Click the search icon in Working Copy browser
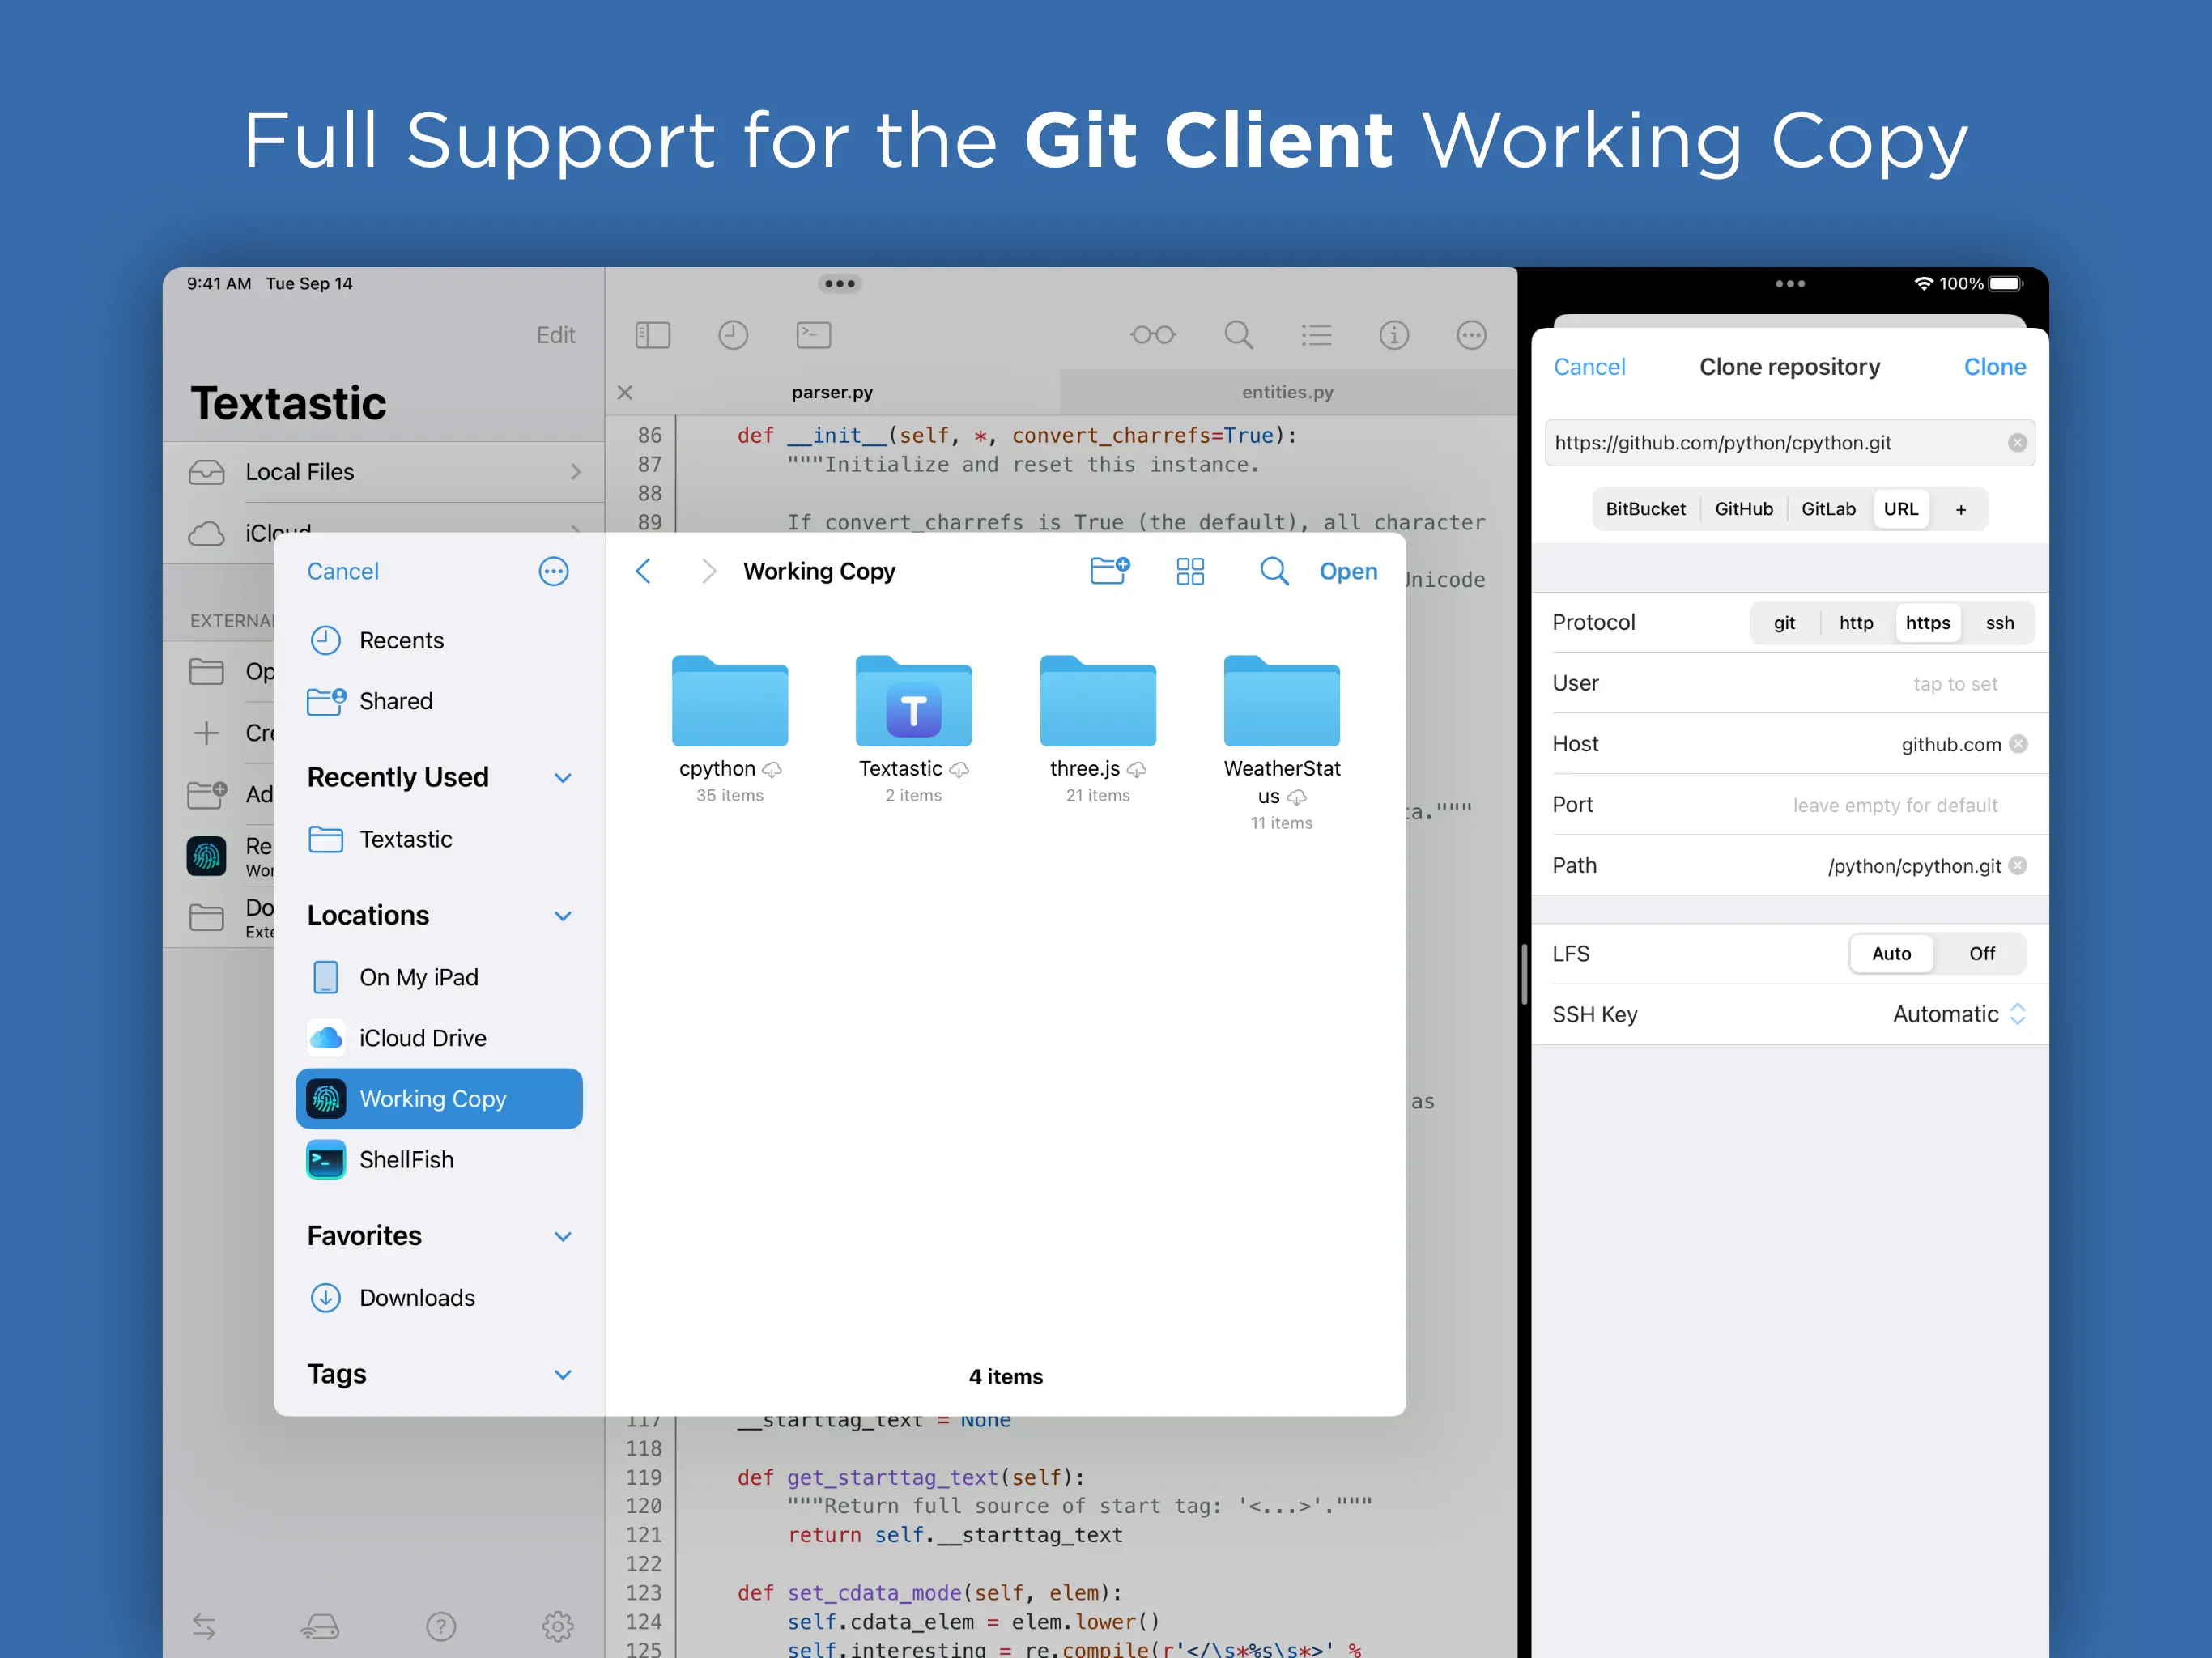The width and height of the screenshot is (2212, 1658). tap(1273, 571)
